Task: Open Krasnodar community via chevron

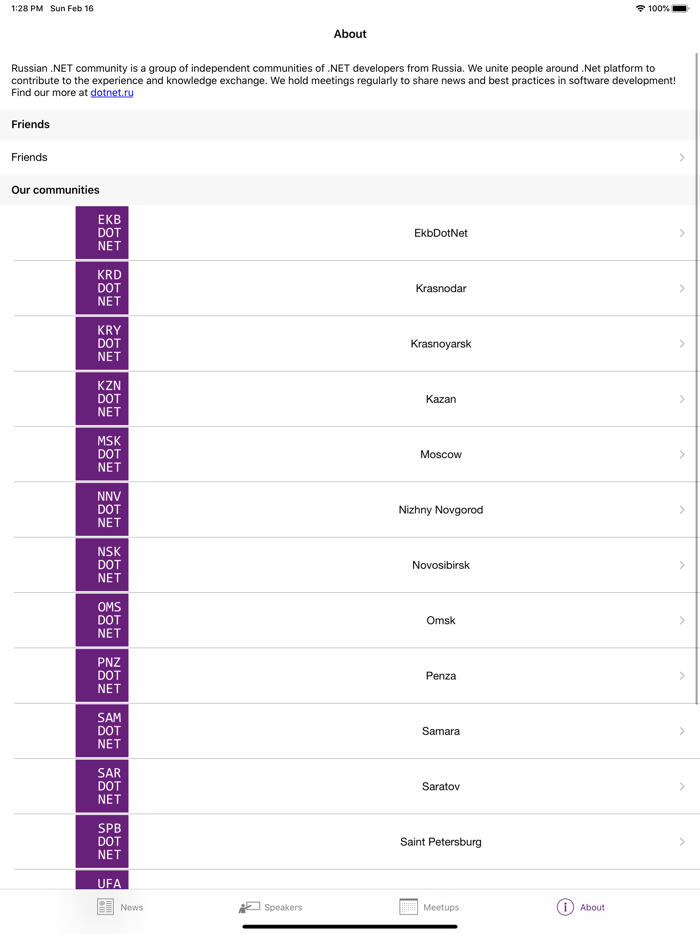Action: click(682, 288)
